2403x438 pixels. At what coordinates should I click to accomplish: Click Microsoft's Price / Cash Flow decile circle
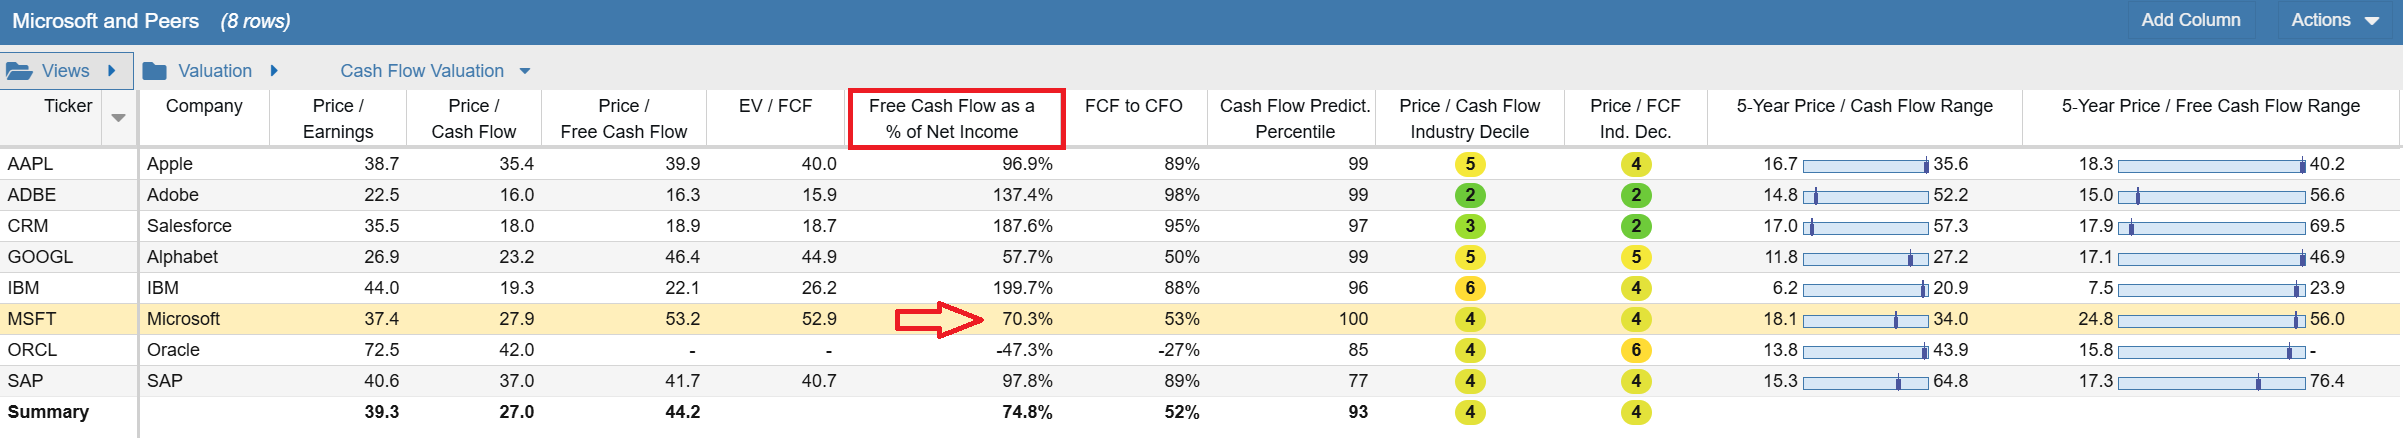tap(1470, 319)
